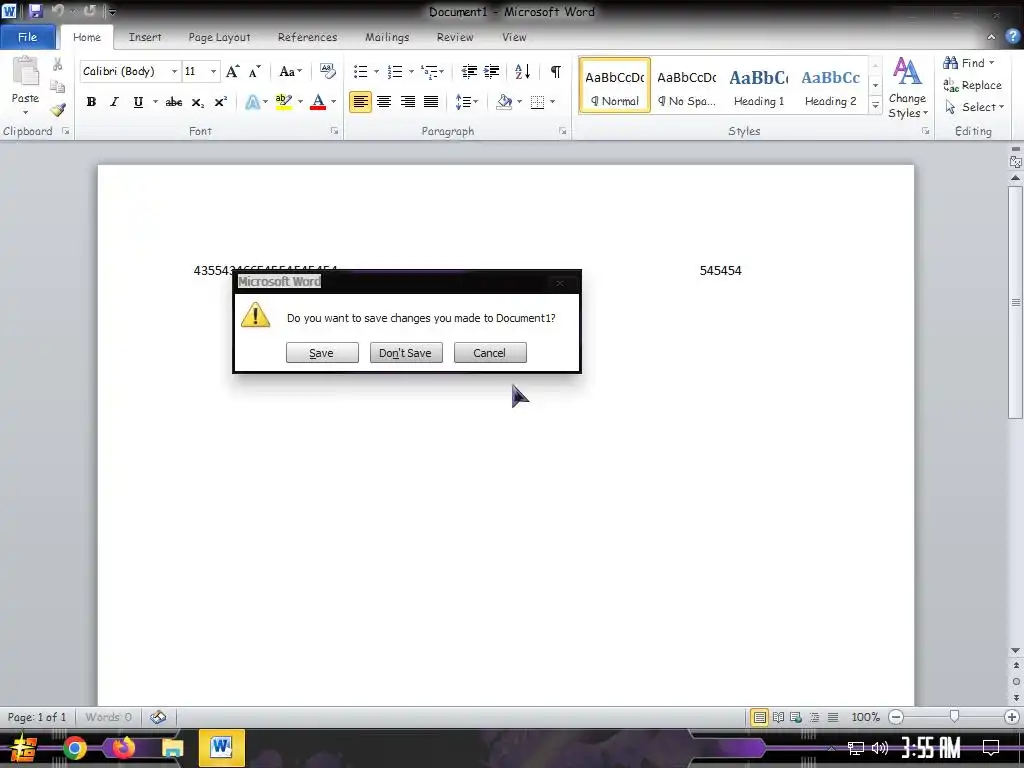Toggle Italic formatting

(114, 102)
